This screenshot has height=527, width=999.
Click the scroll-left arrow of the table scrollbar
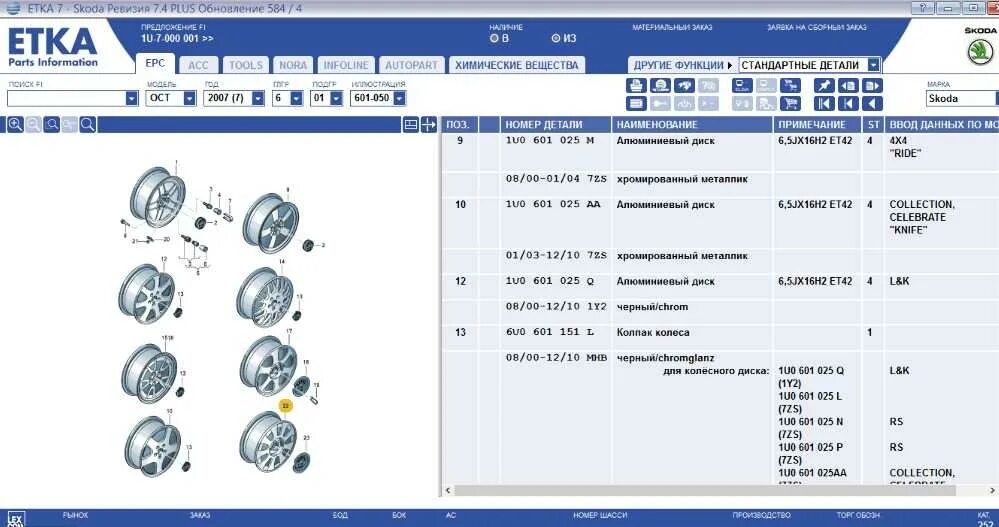coord(447,490)
